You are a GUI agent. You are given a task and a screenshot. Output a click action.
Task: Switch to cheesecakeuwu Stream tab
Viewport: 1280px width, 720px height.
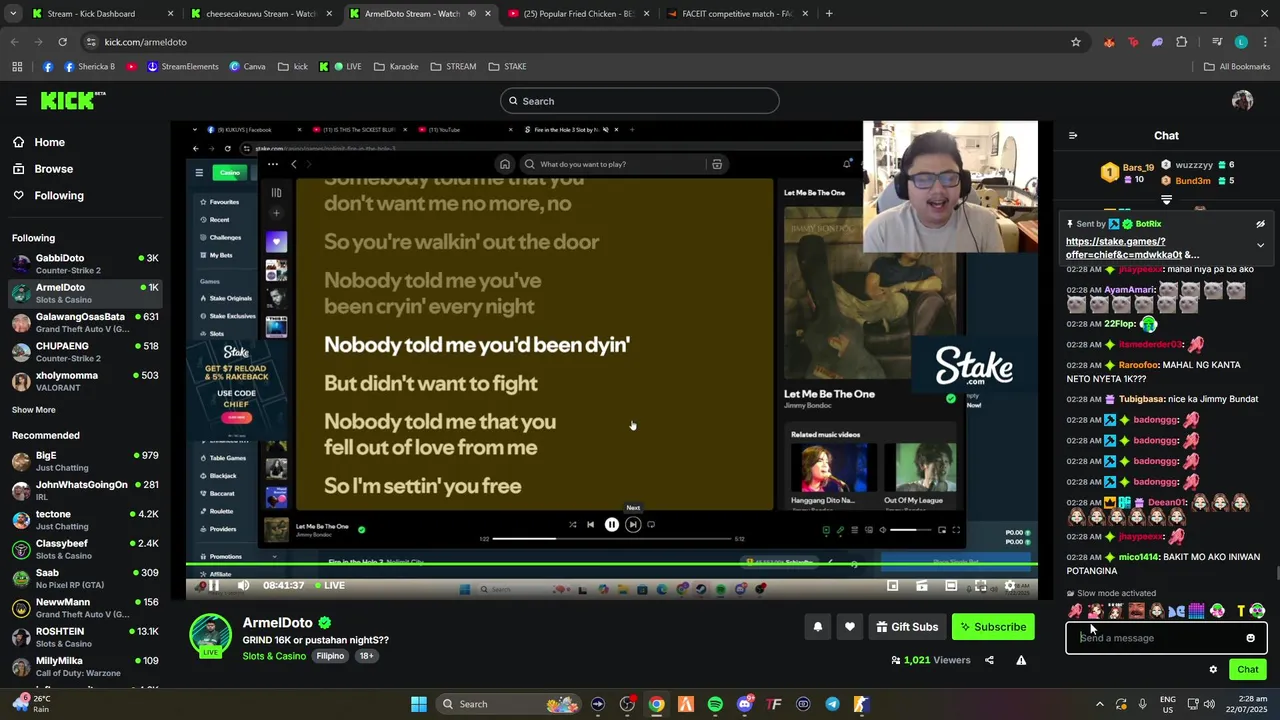pyautogui.click(x=260, y=14)
